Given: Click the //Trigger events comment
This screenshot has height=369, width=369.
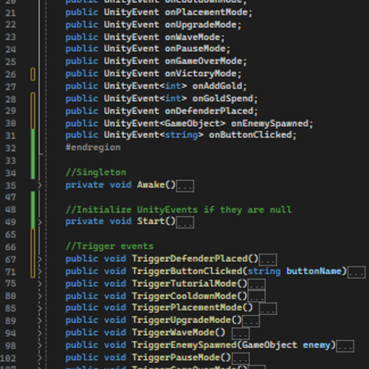Looking at the screenshot, I should 109,246.
